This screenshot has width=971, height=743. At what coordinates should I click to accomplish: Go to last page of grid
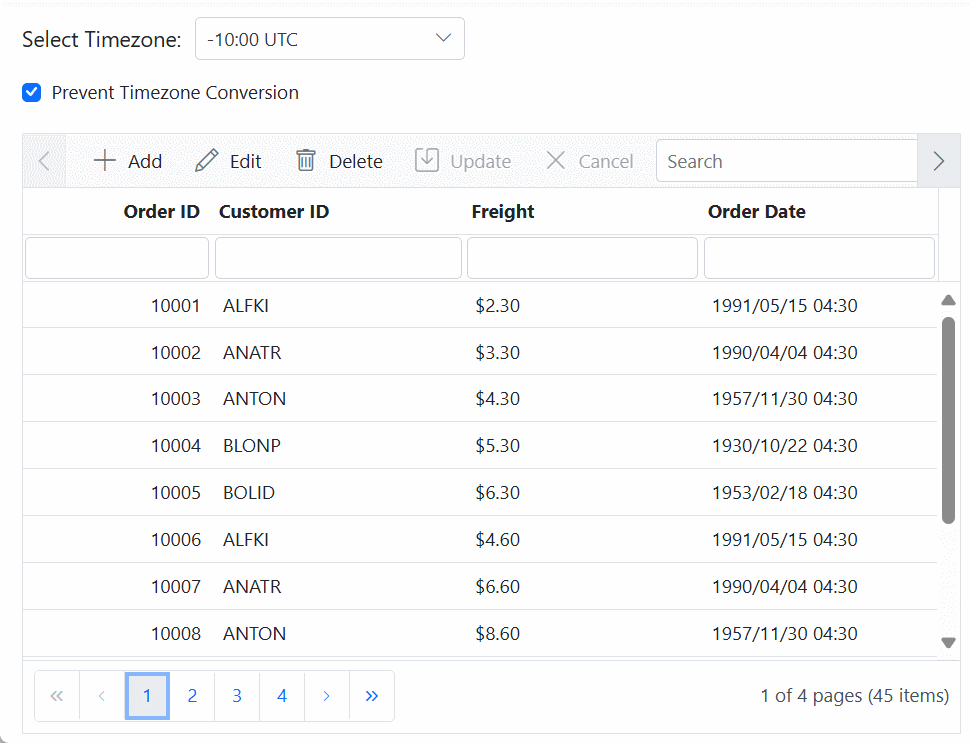point(372,696)
